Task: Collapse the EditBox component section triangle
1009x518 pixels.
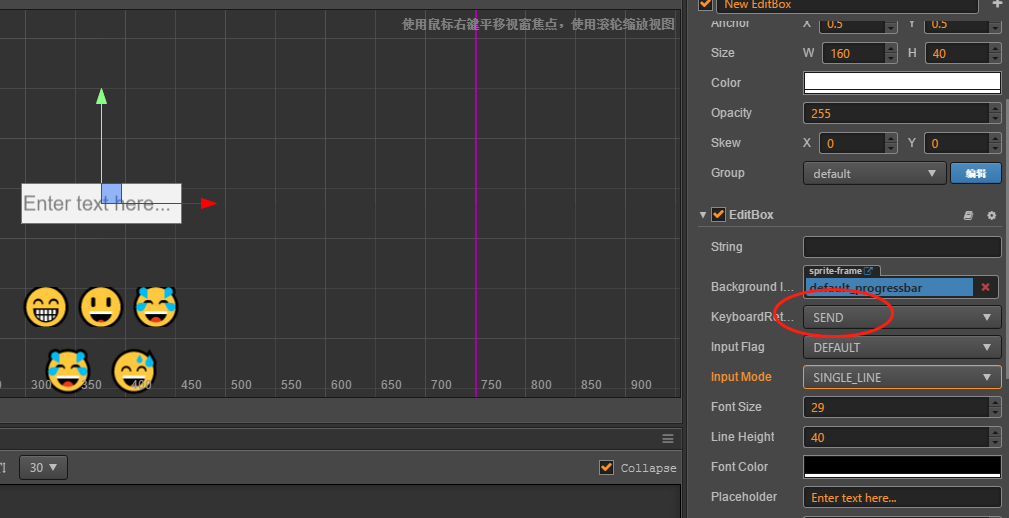Action: pos(703,215)
